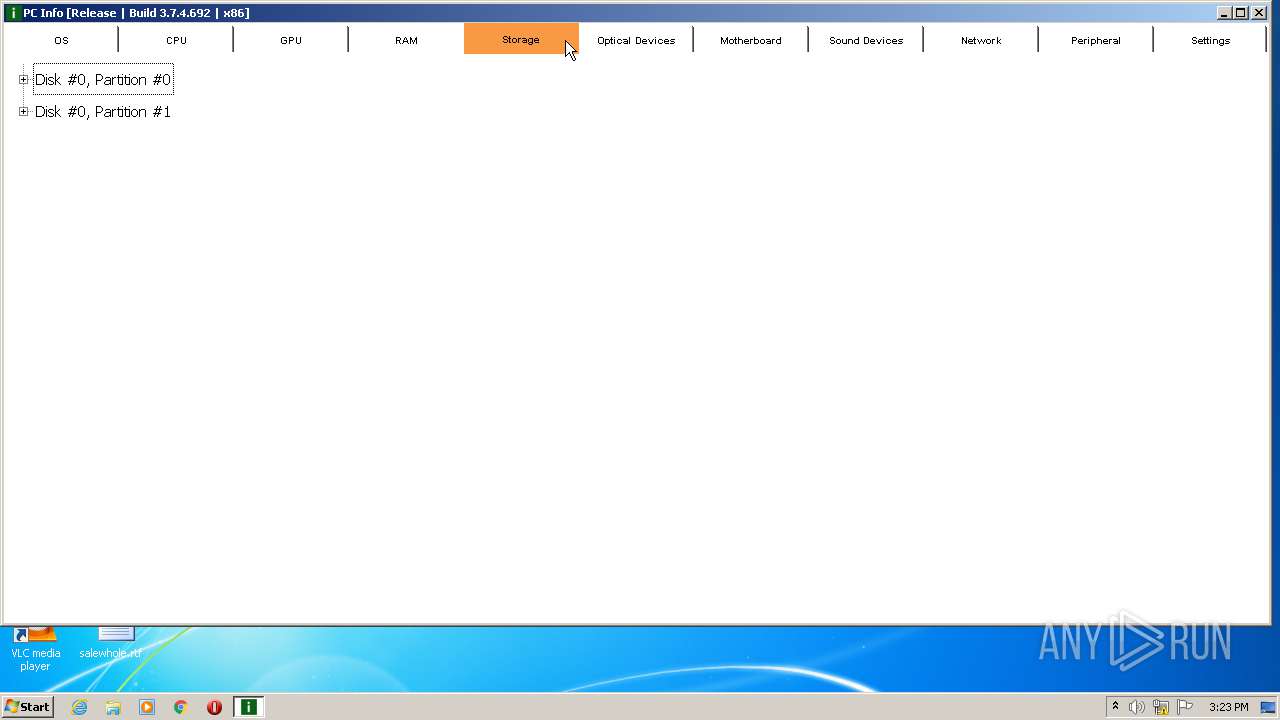Image resolution: width=1280 pixels, height=720 pixels.
Task: Click the PC Info title bar icon
Action: (x=13, y=13)
